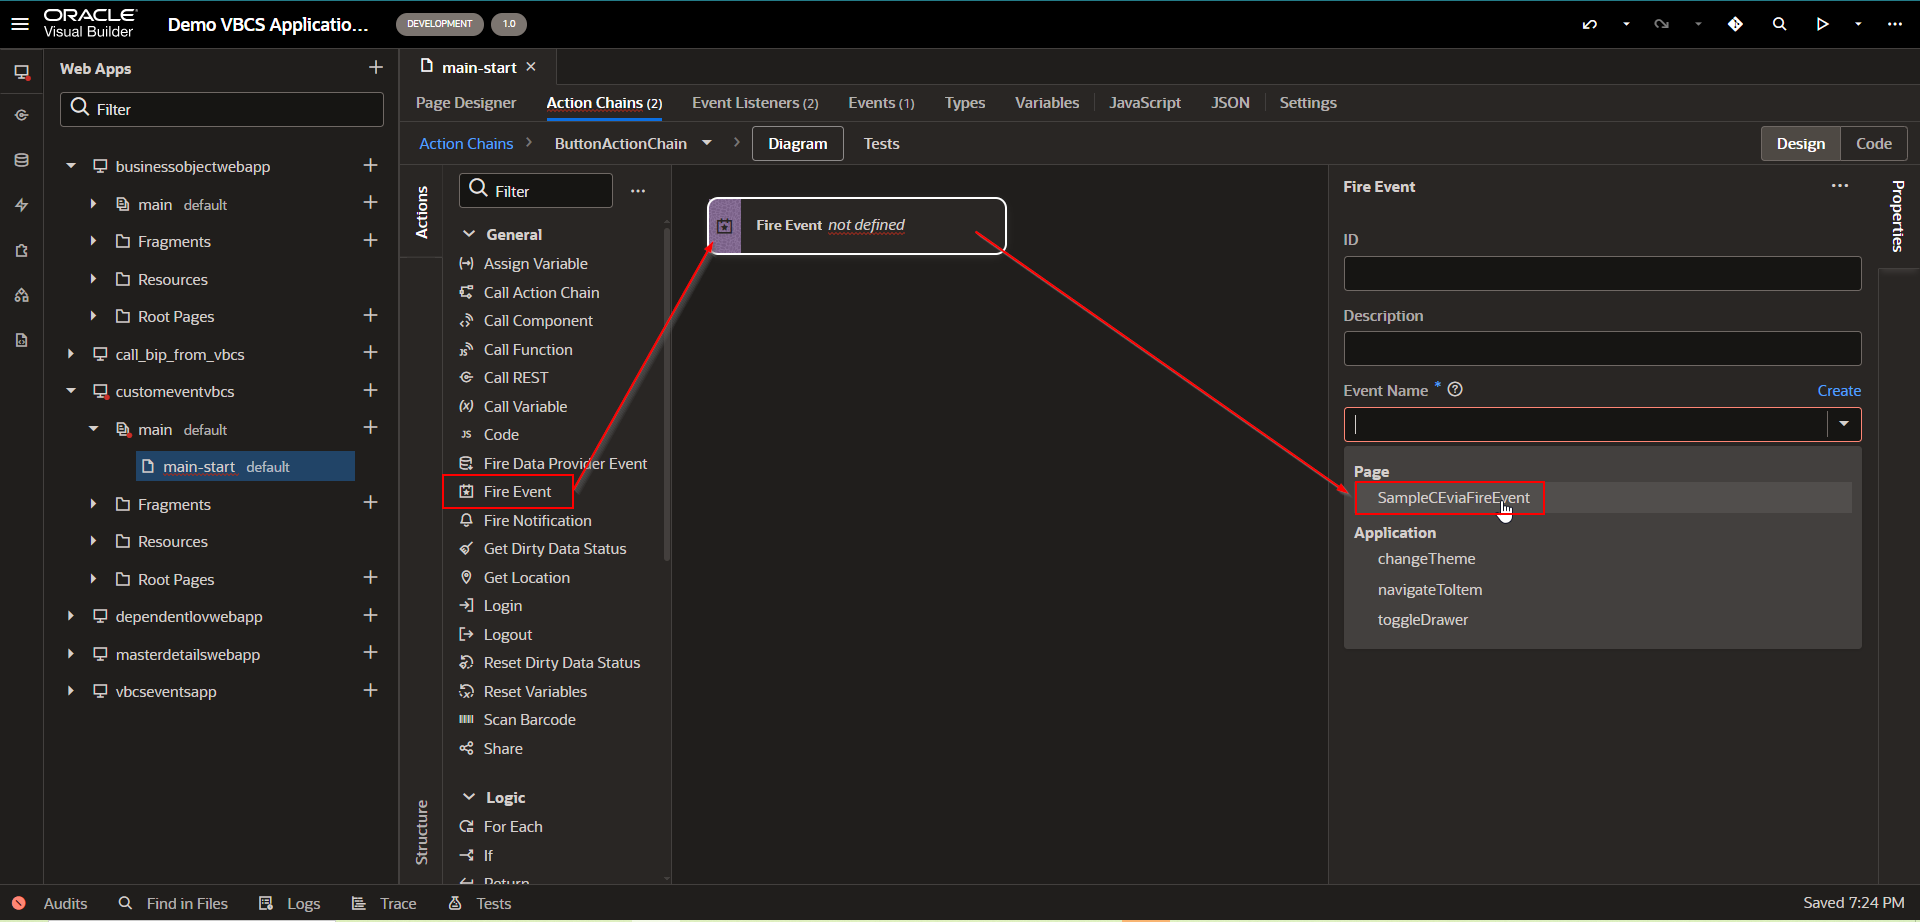
Task: Click plus icon beside customeventvbcs
Action: click(x=370, y=390)
